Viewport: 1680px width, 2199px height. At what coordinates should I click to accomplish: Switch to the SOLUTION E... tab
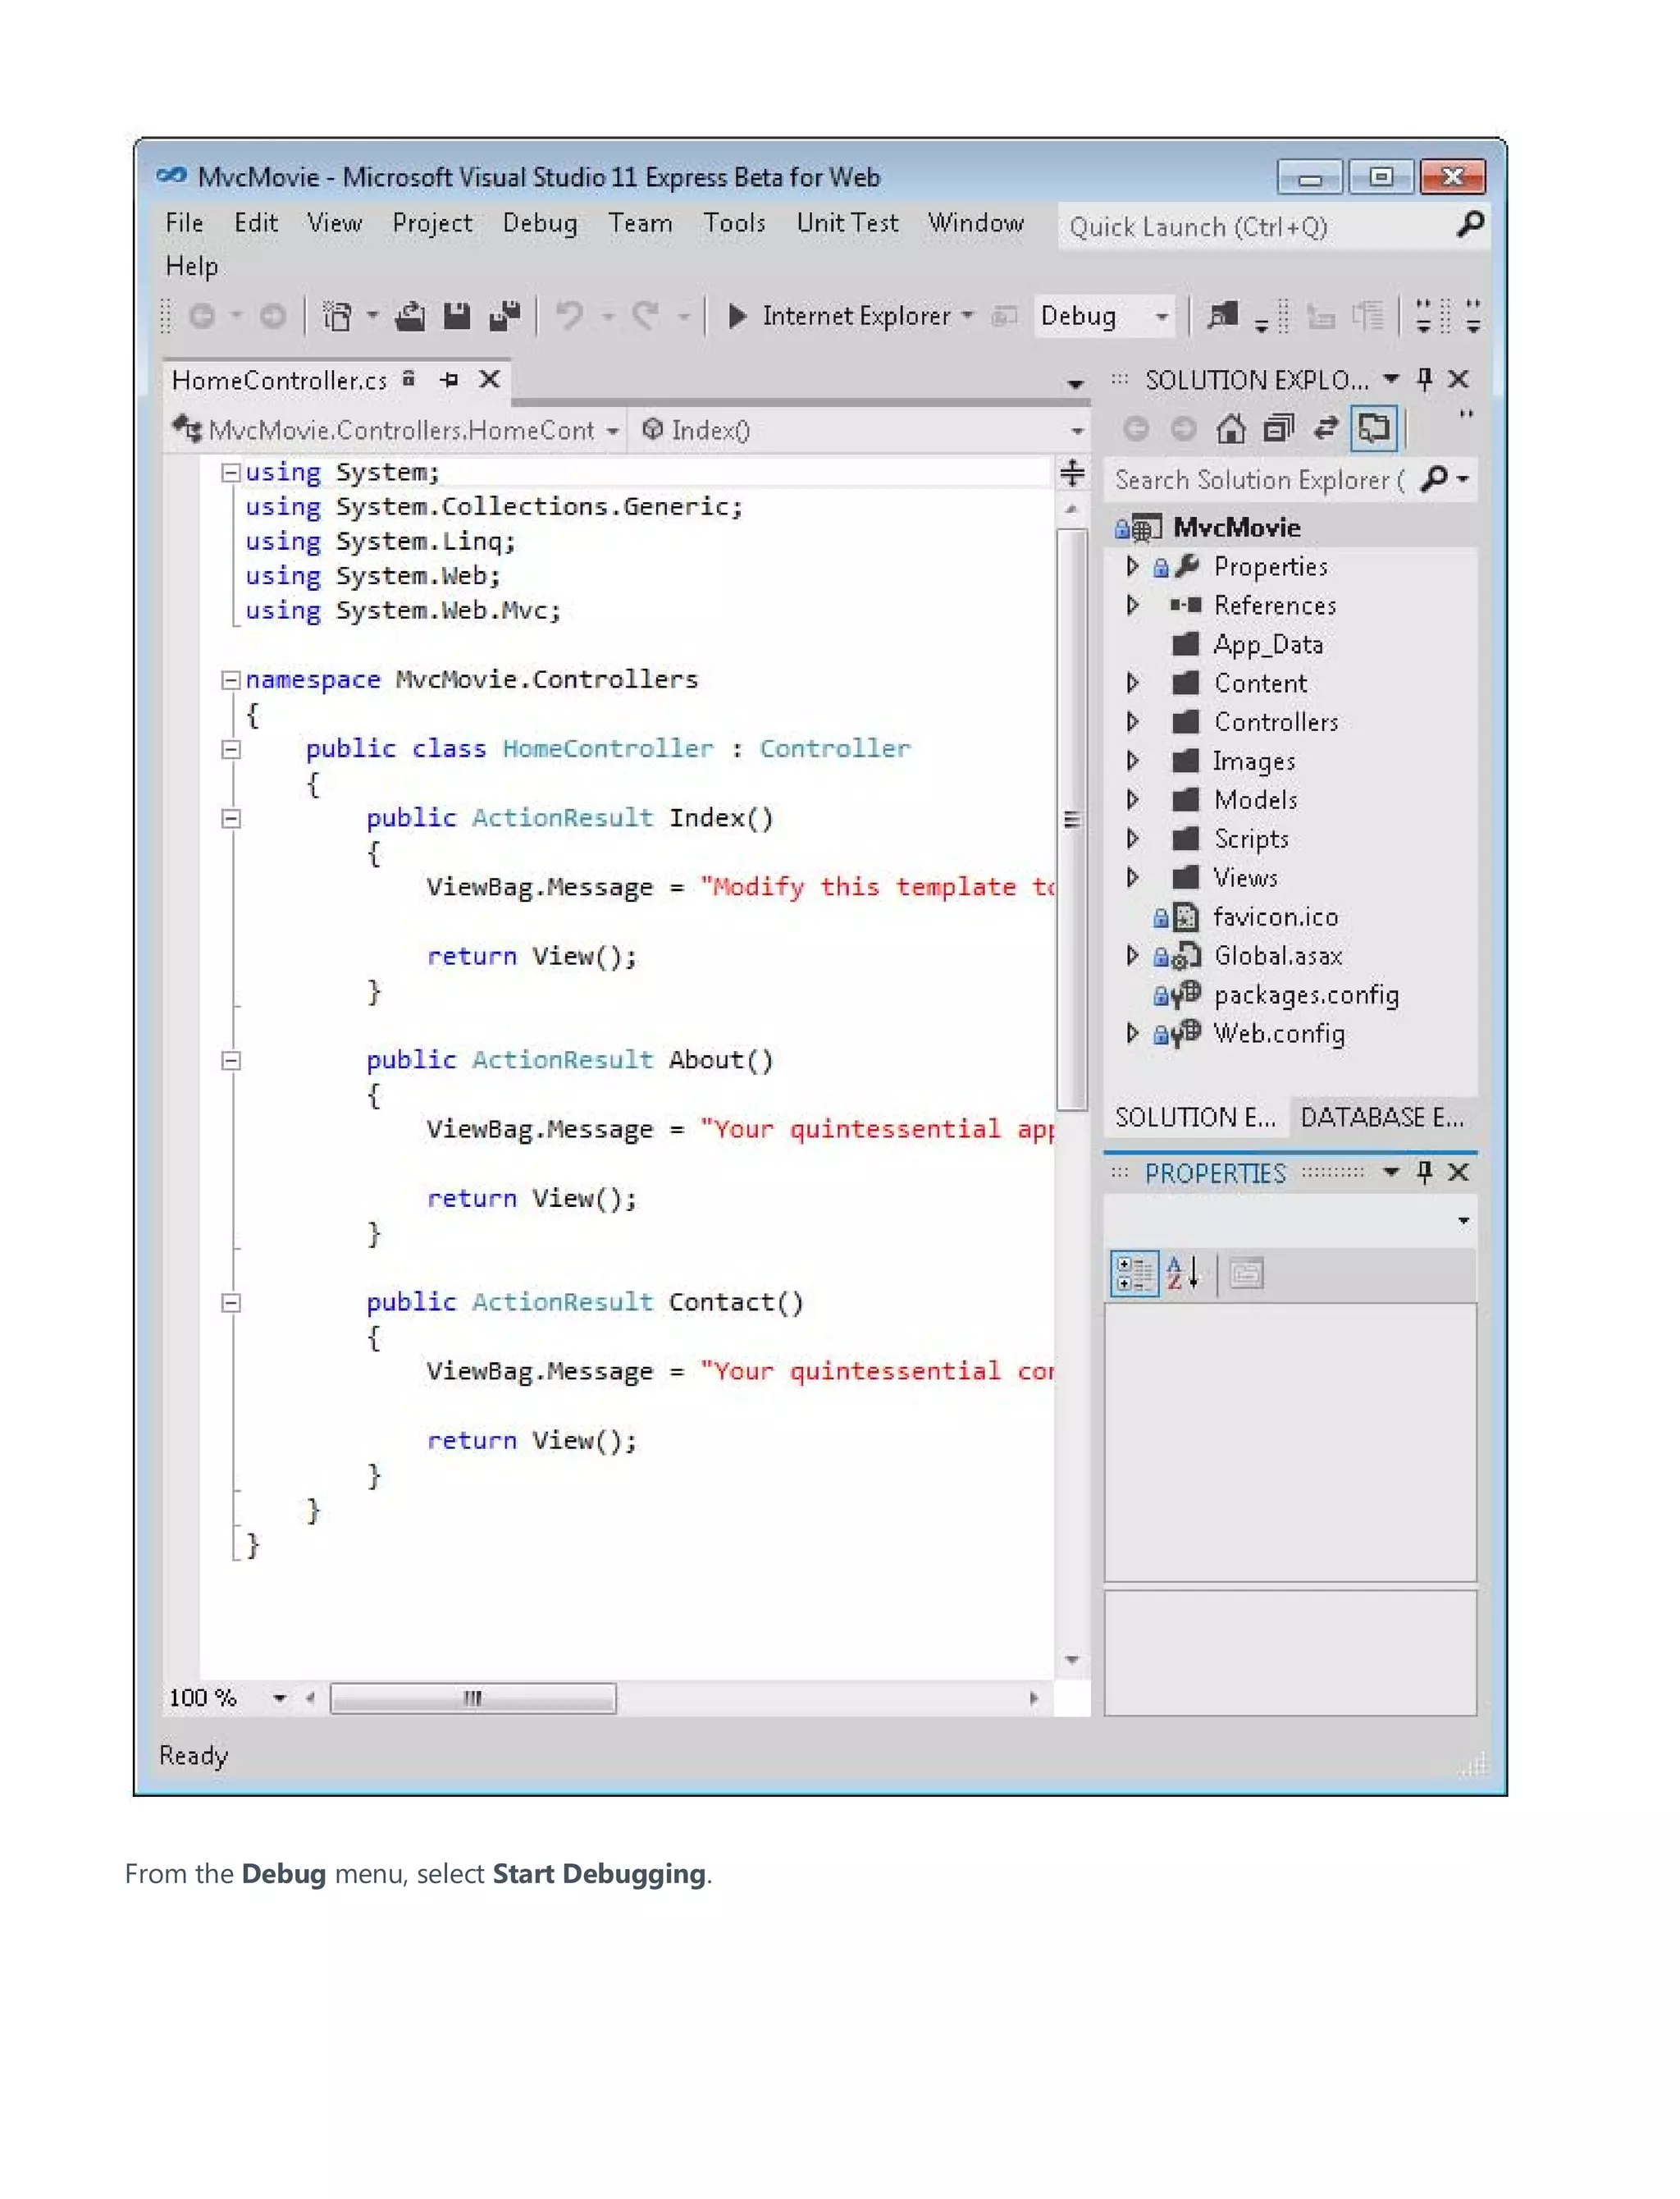(x=1195, y=1118)
